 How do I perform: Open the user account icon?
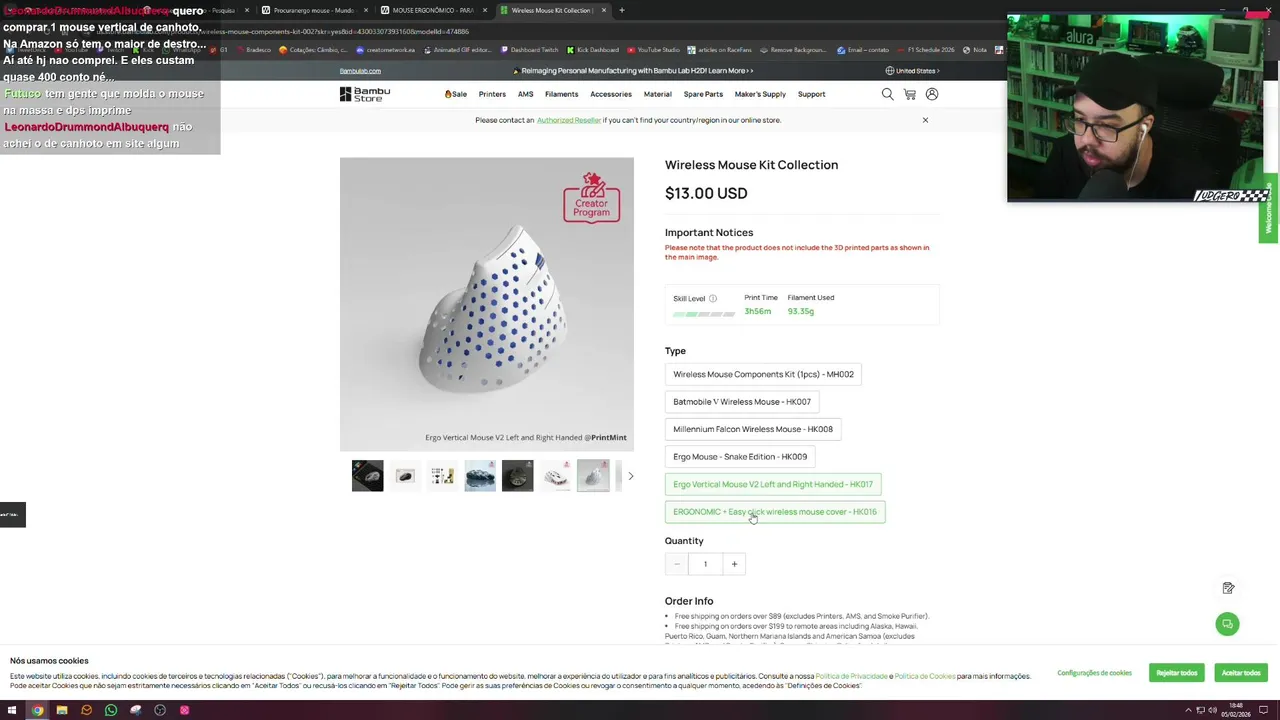[932, 94]
